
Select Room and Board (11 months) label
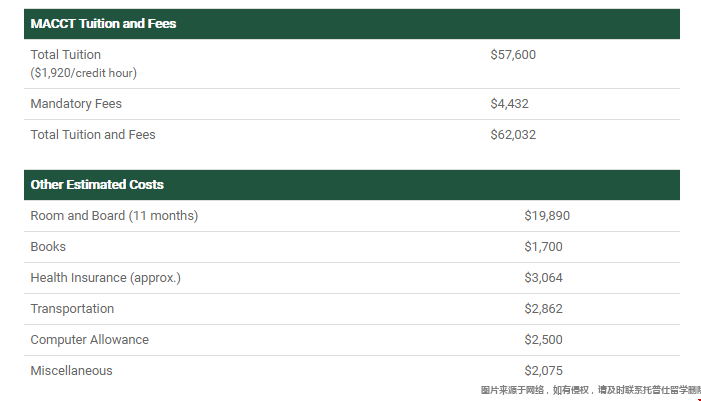(x=114, y=216)
